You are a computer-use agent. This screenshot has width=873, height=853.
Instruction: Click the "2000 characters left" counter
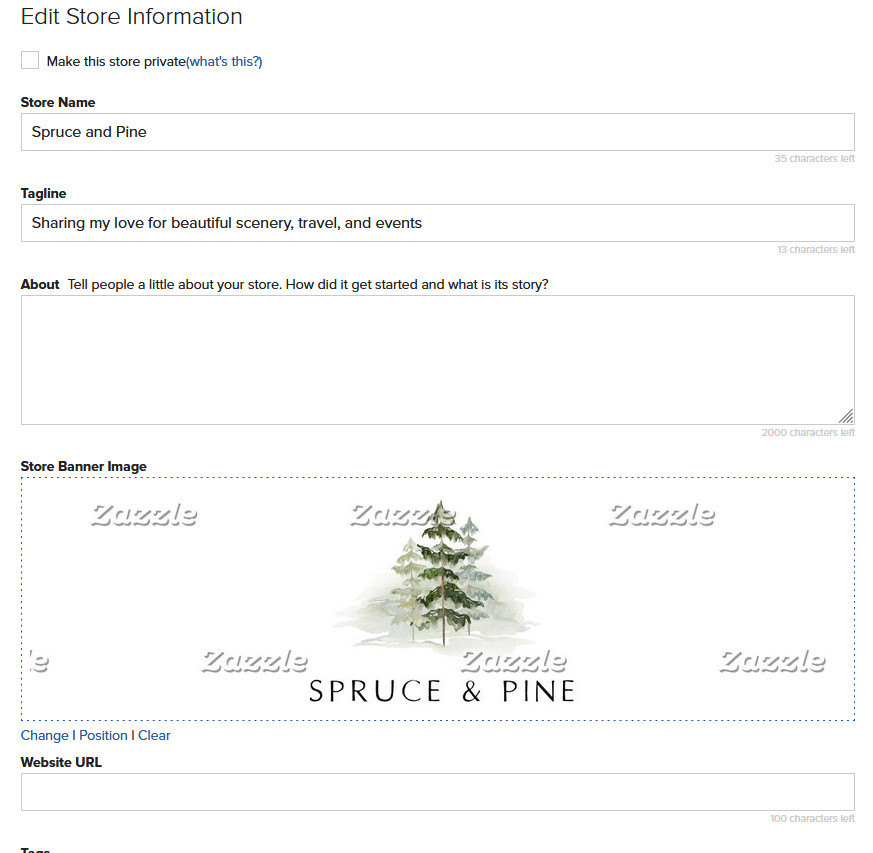[808, 433]
